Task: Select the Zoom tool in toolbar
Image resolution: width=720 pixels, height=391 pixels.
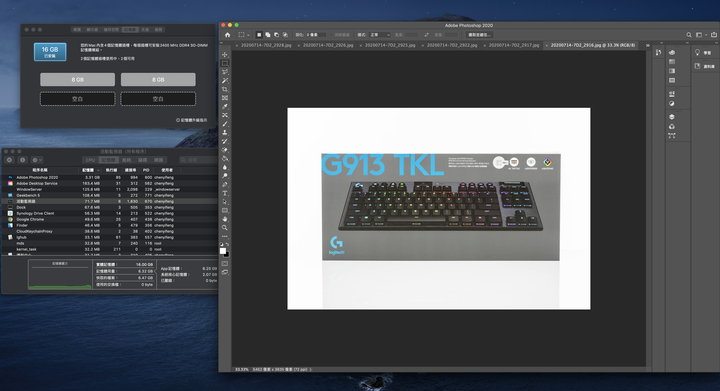Action: pyautogui.click(x=225, y=228)
